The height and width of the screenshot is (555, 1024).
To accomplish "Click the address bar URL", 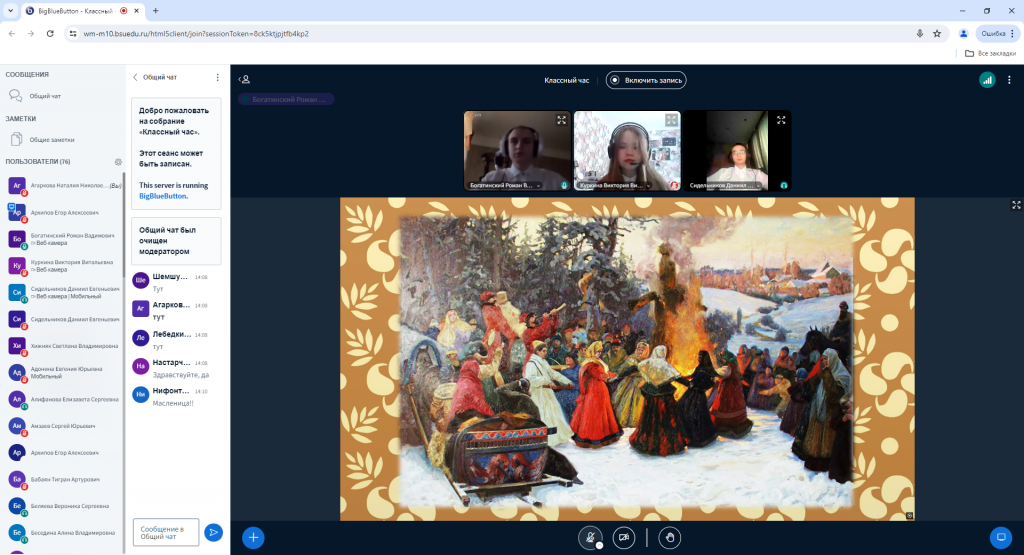I will coord(196,33).
